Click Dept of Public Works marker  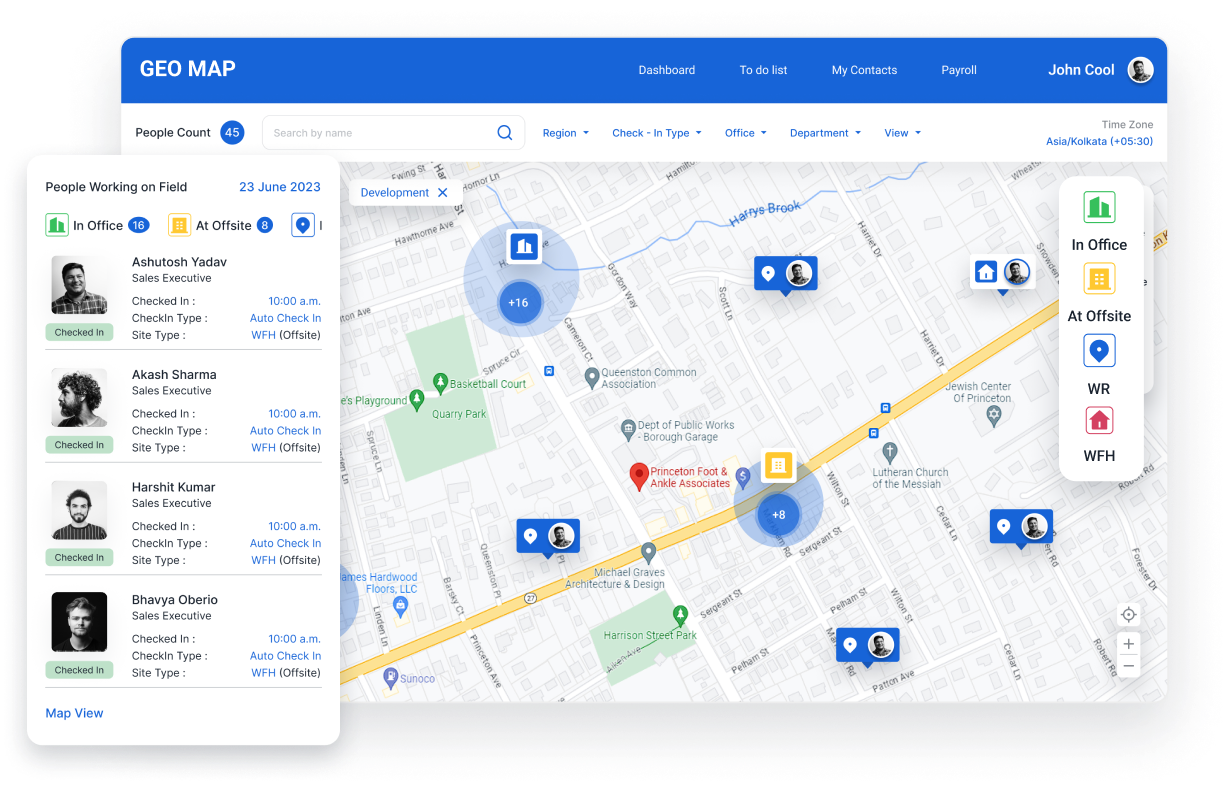tap(628, 429)
